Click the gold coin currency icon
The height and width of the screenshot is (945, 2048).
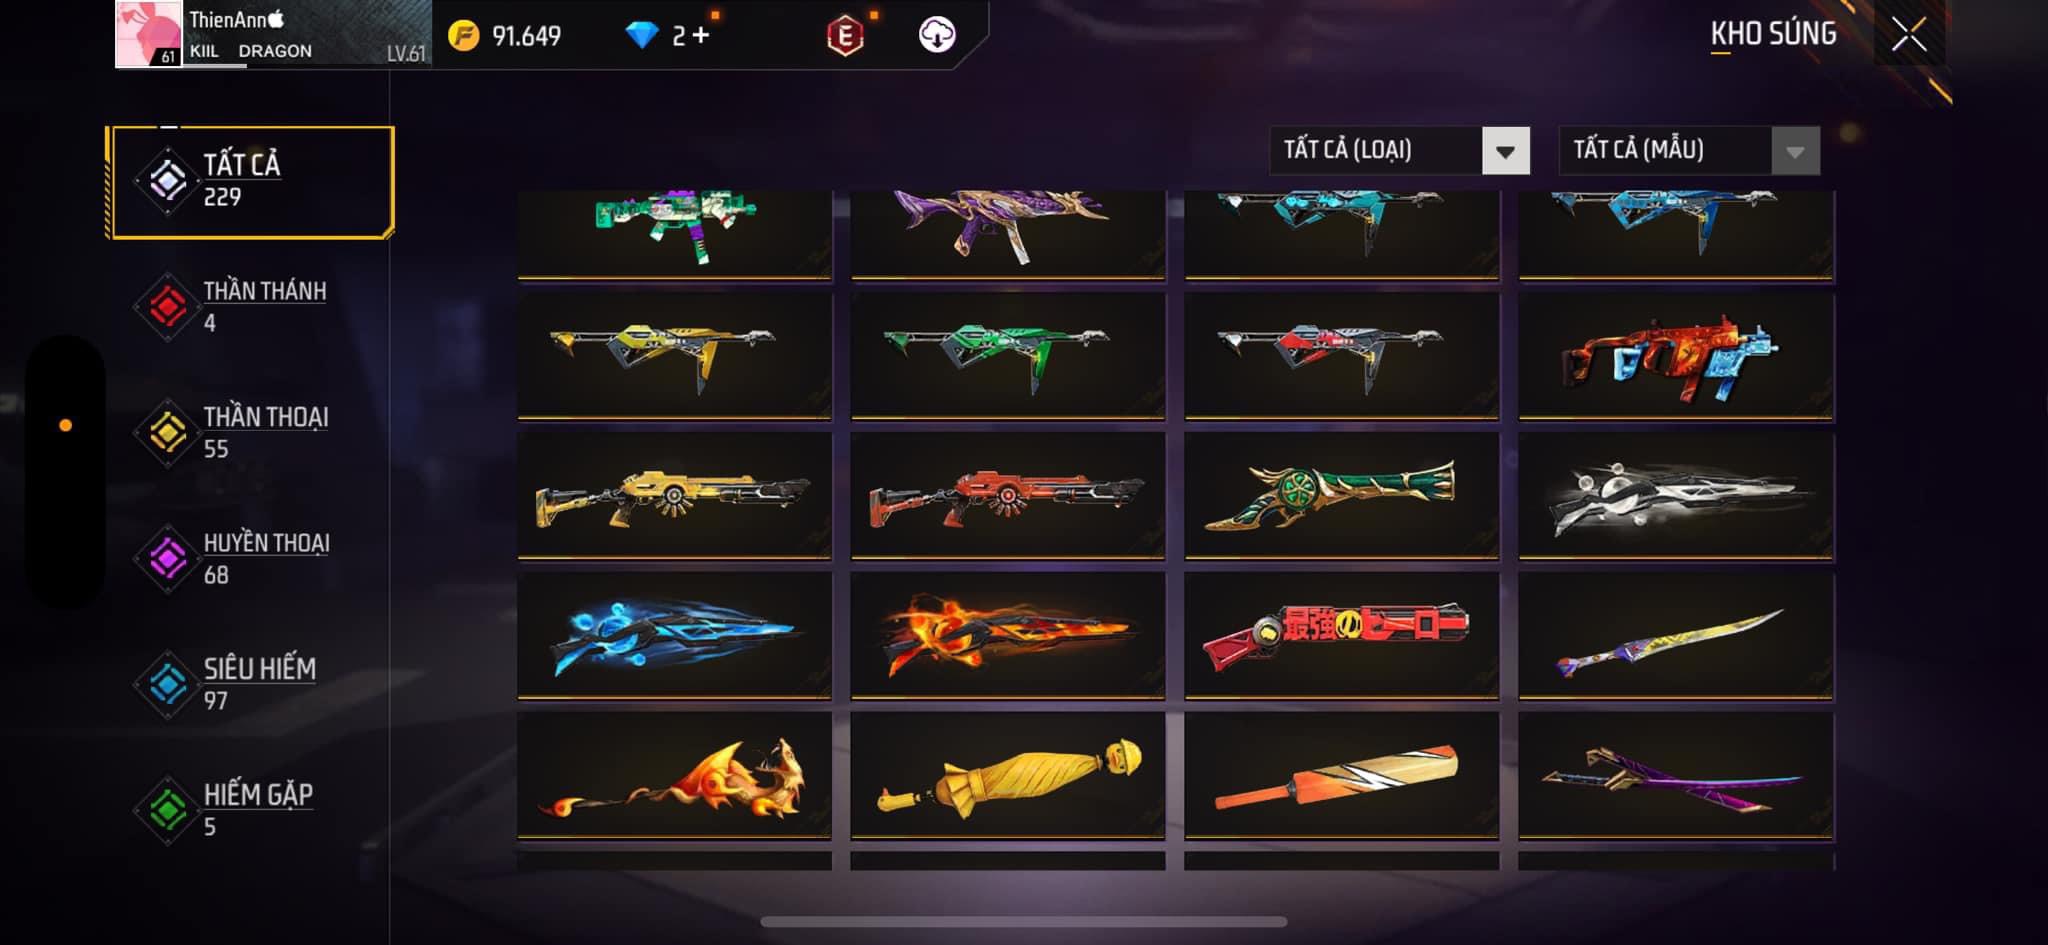point(463,36)
